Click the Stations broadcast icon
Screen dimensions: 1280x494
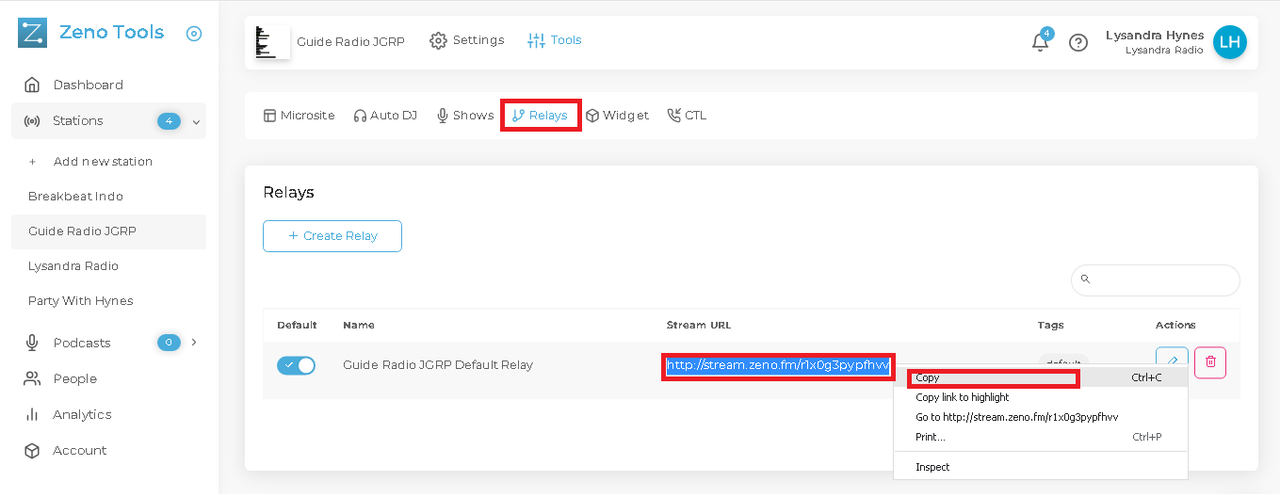[x=32, y=121]
